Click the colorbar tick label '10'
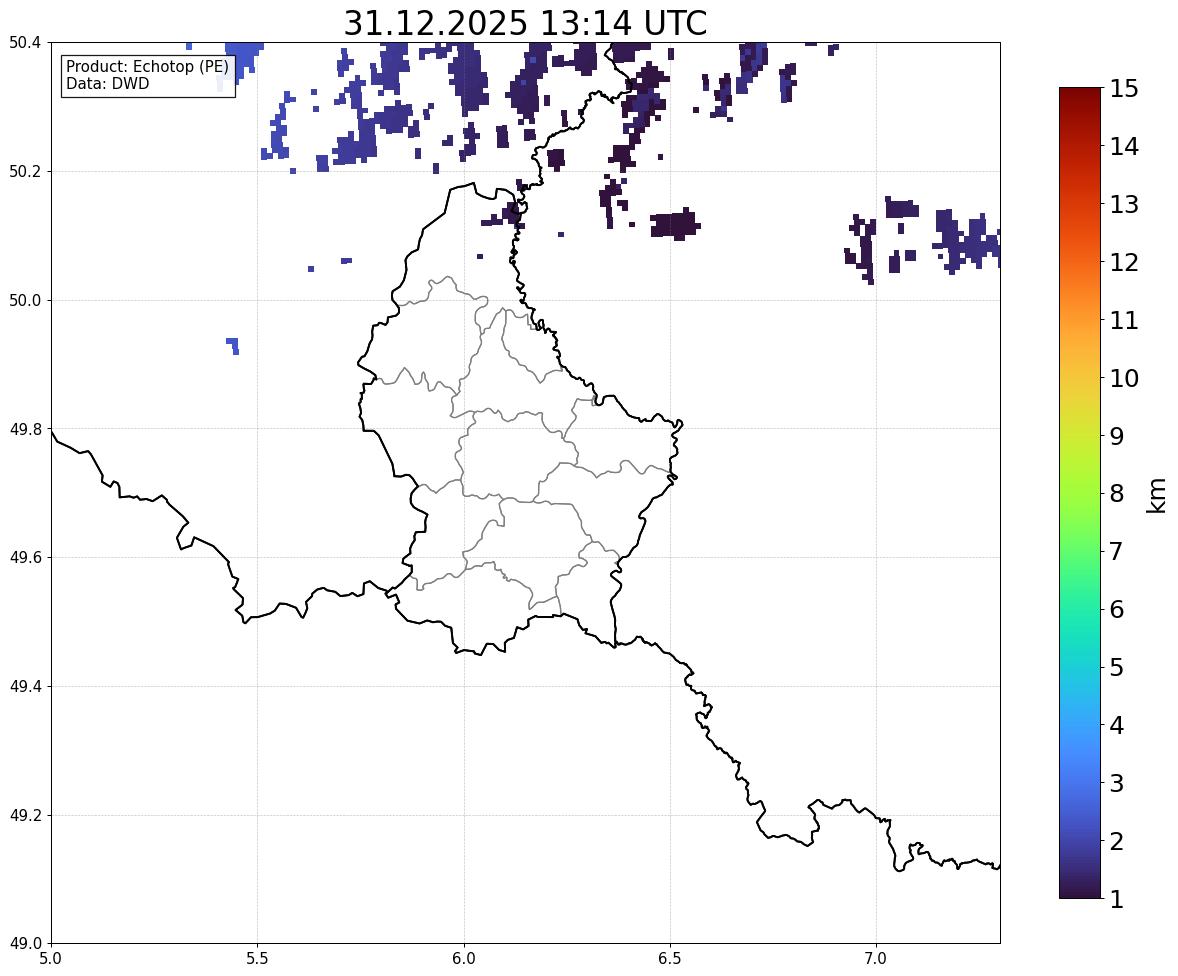Image resolution: width=1178 pixels, height=976 pixels. 1124,378
